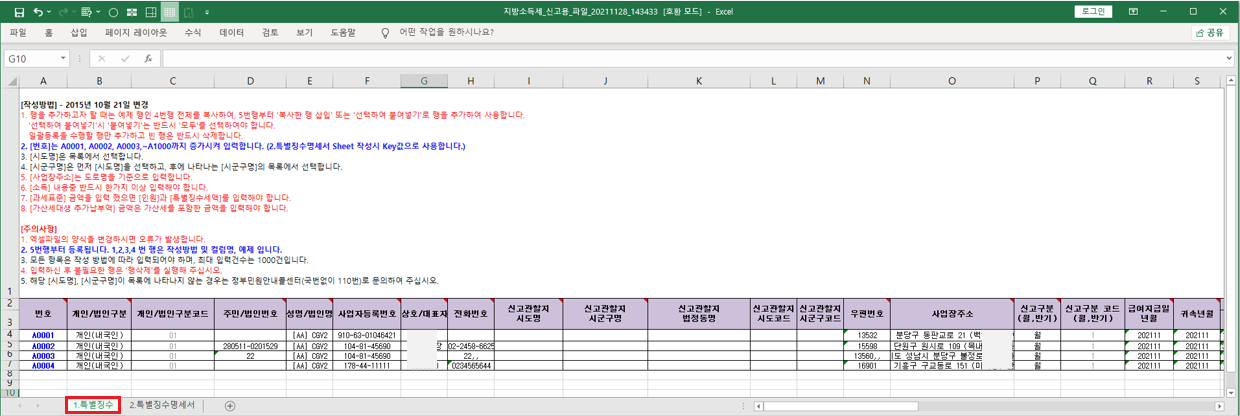Click the circle shape icon in toolbar

pyautogui.click(x=112, y=12)
